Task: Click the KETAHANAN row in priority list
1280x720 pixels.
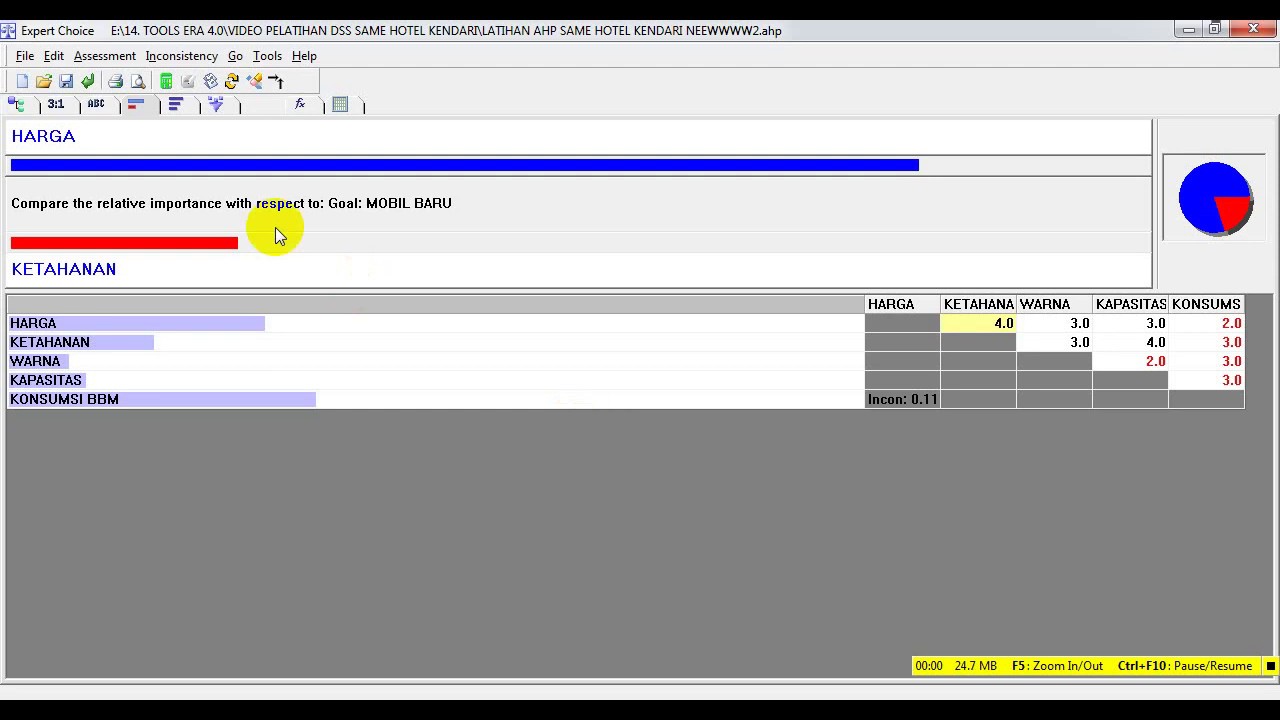Action: pos(436,342)
